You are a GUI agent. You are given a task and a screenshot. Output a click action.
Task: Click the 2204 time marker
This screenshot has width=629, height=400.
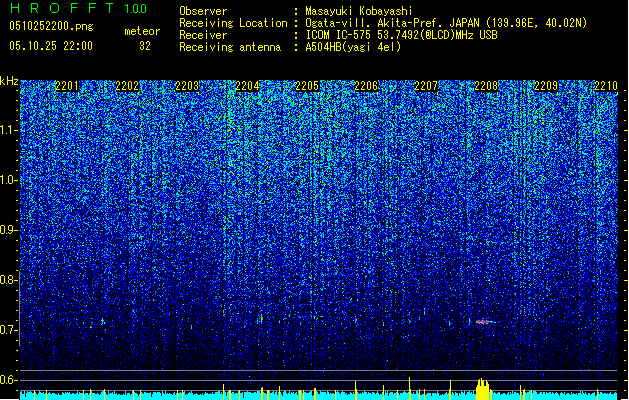(247, 86)
